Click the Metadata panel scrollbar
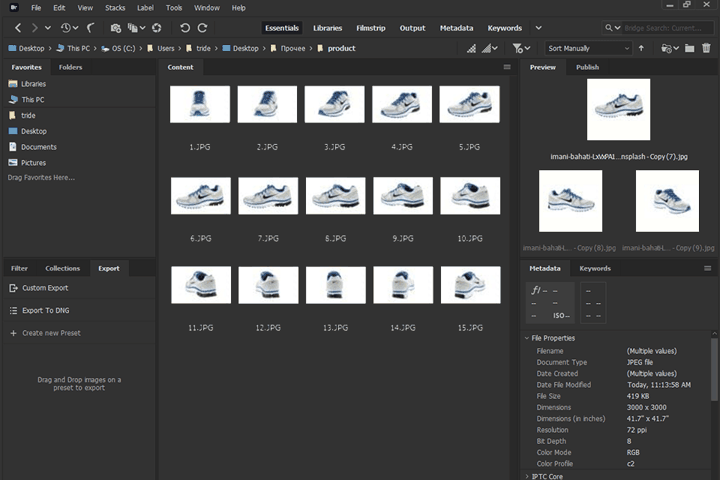 (x=714, y=370)
